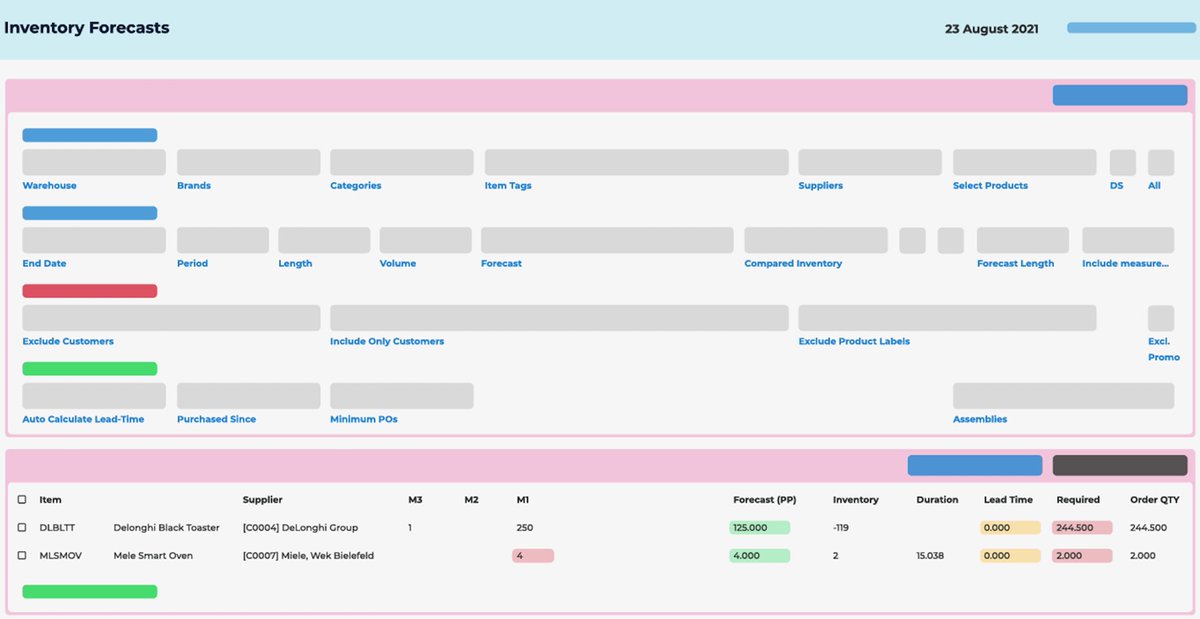Click the Volume field
The height and width of the screenshot is (619, 1200).
[x=425, y=240]
